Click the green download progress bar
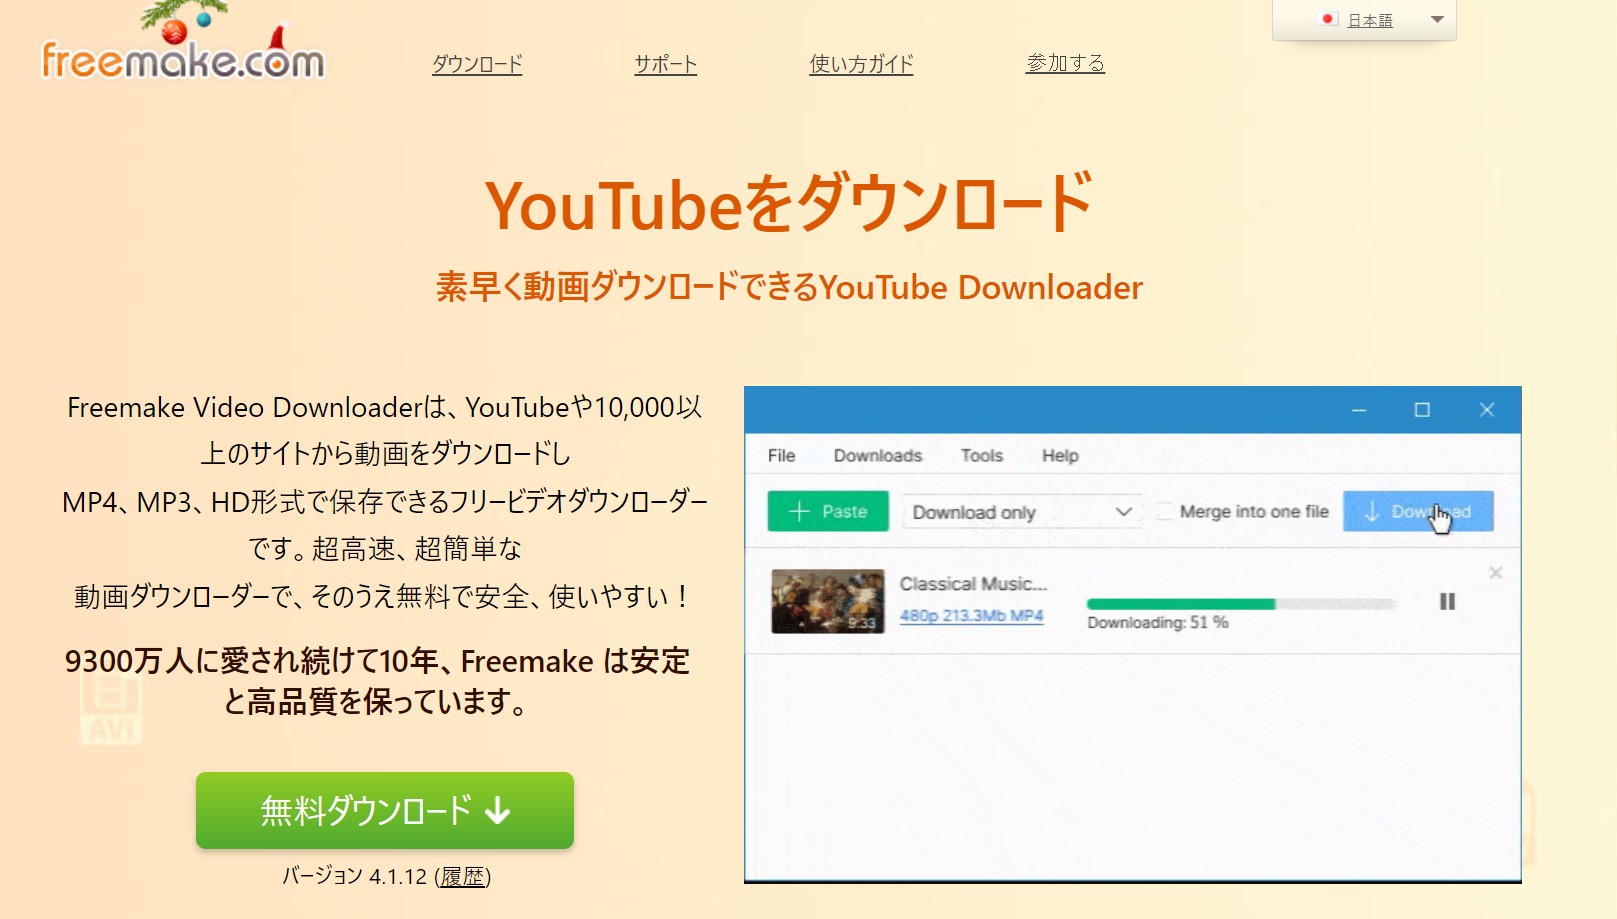The width and height of the screenshot is (1617, 919). tap(1241, 604)
